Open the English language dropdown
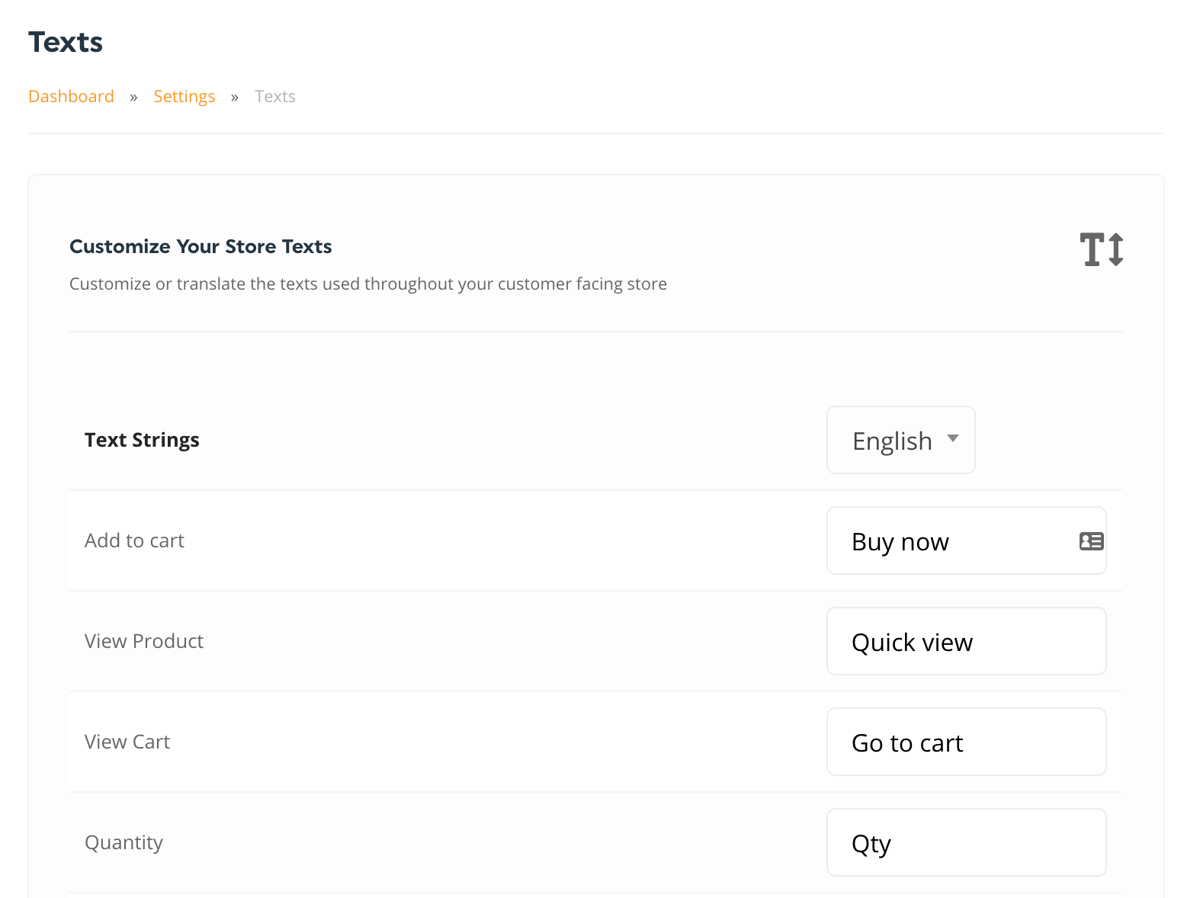The width and height of the screenshot is (1200, 898). click(x=901, y=440)
